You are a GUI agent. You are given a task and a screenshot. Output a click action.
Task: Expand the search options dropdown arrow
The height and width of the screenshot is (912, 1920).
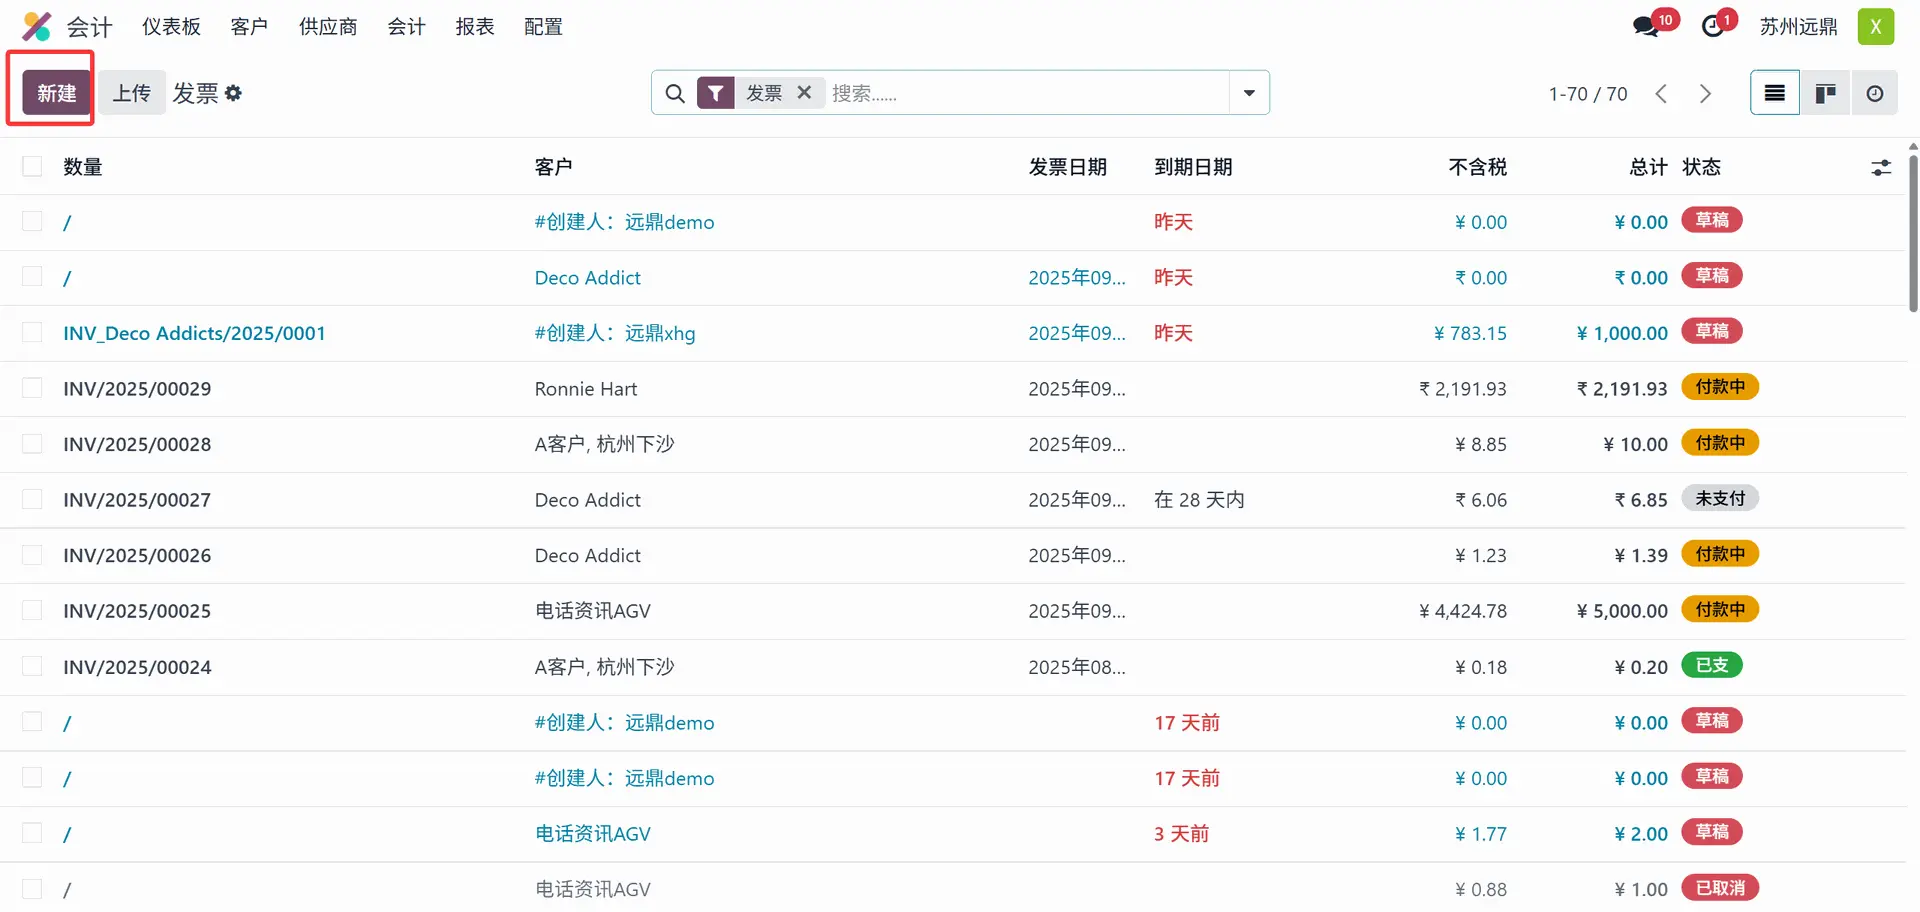pos(1249,93)
